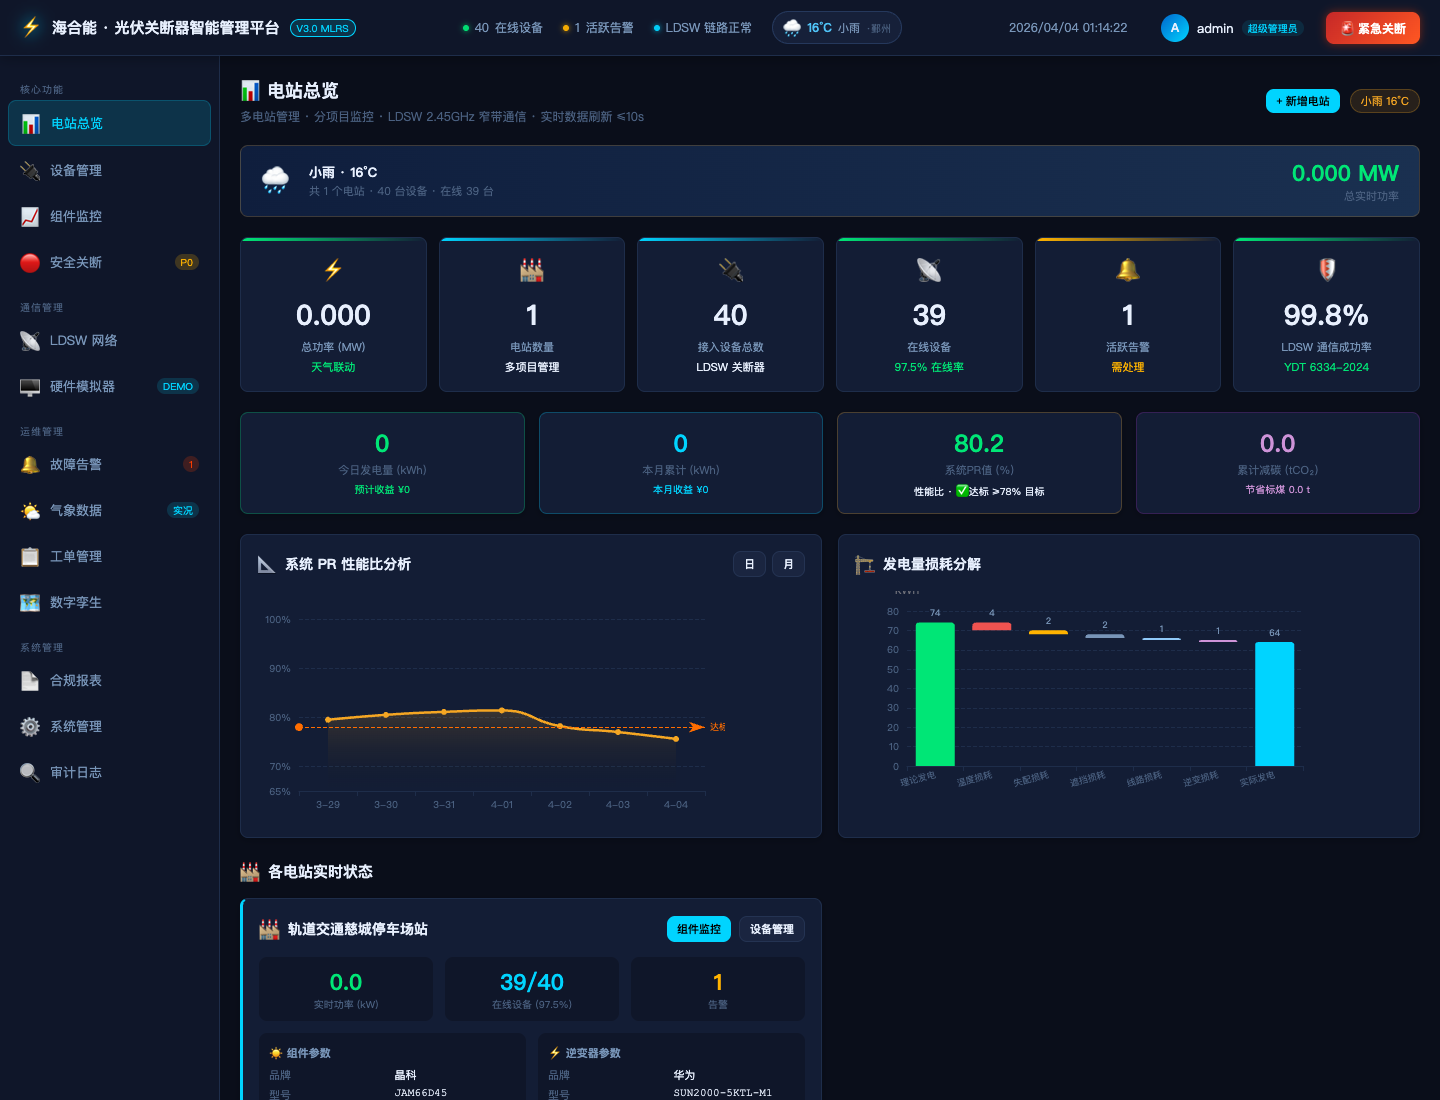
Task: Expand the weather summary banner
Action: pyautogui.click(x=829, y=181)
